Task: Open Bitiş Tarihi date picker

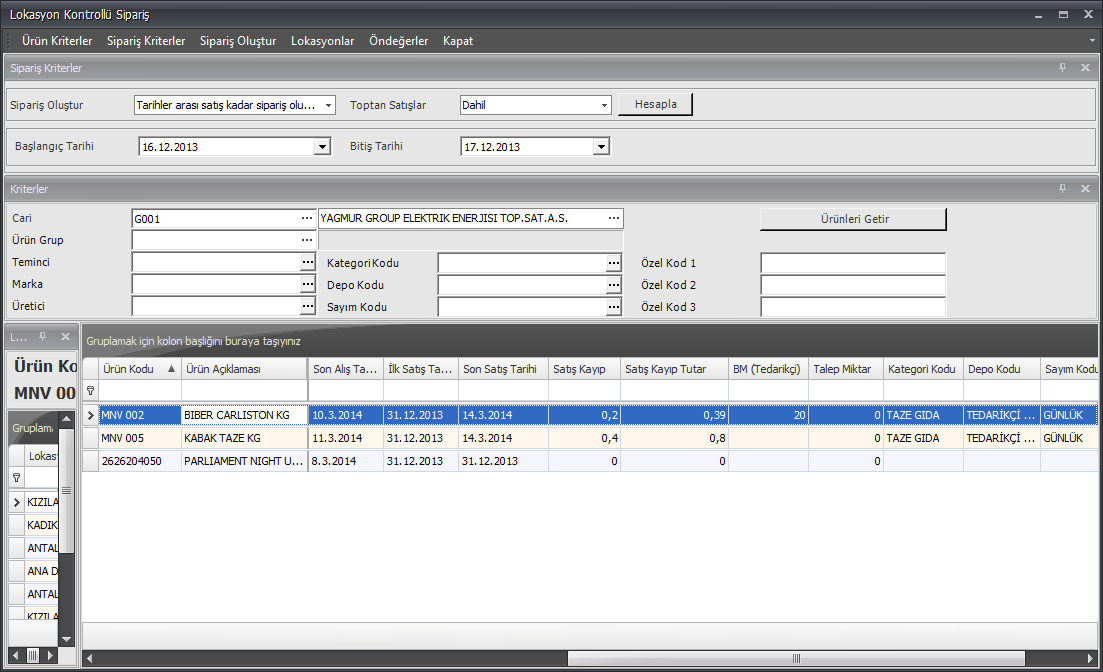Action: point(601,147)
